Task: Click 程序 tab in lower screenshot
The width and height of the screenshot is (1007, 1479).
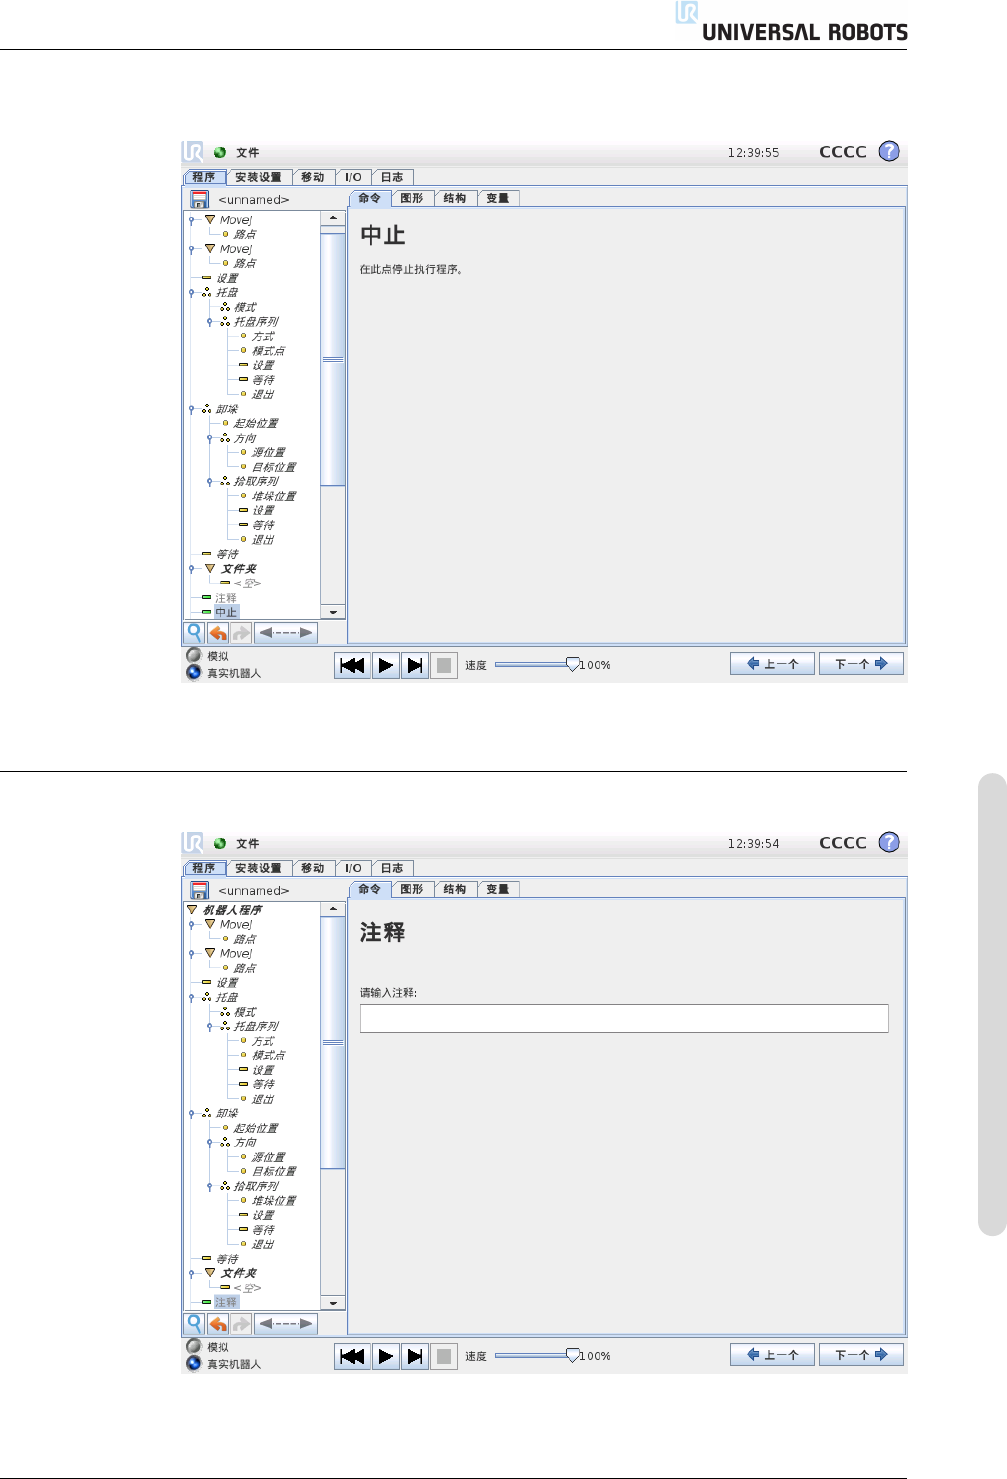Action: click(204, 868)
